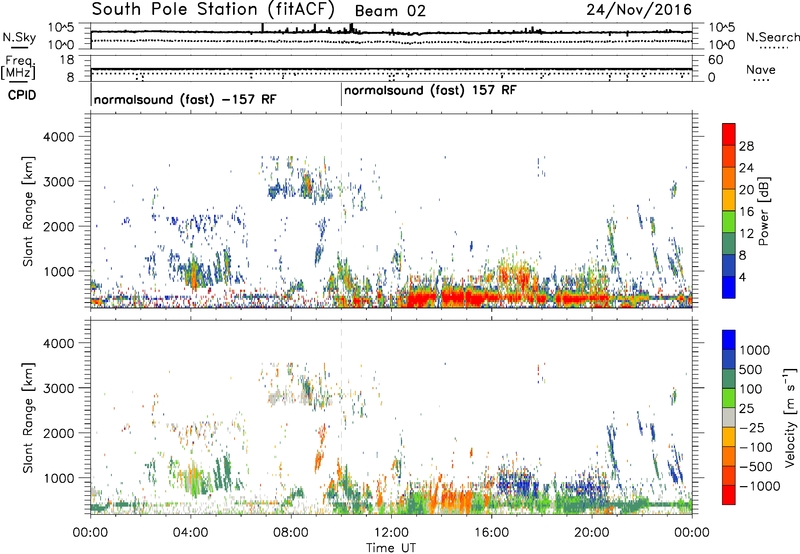Click the "1000" tick on velocity panel axis
Image resolution: width=800 pixels, height=554 pixels.
coord(58,478)
